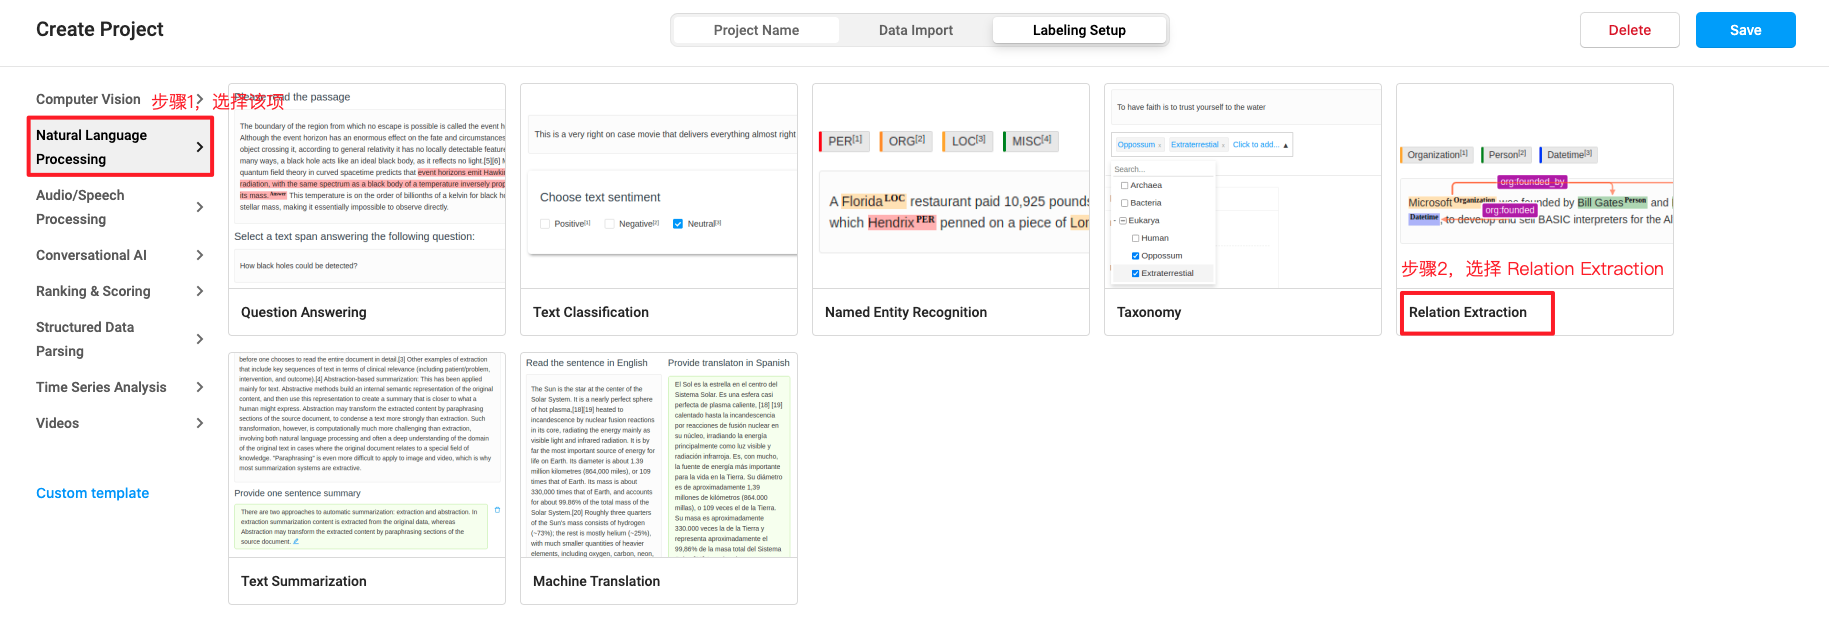Expand the Natural Language Processing chevron
The image size is (1829, 632).
(x=200, y=147)
